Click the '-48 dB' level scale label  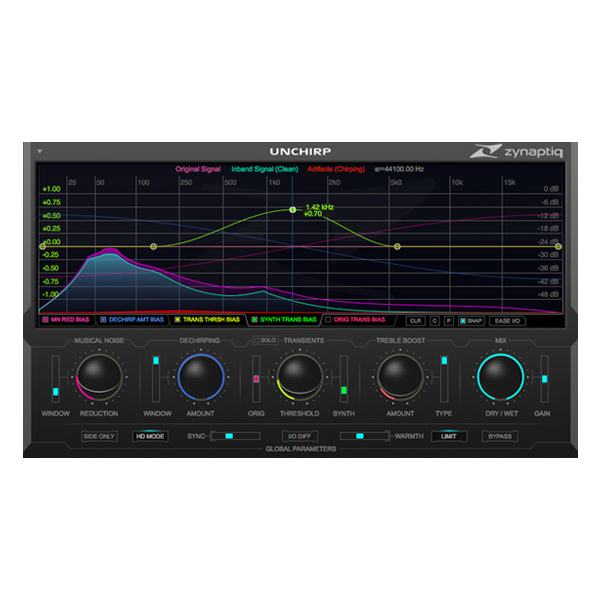[x=548, y=294]
